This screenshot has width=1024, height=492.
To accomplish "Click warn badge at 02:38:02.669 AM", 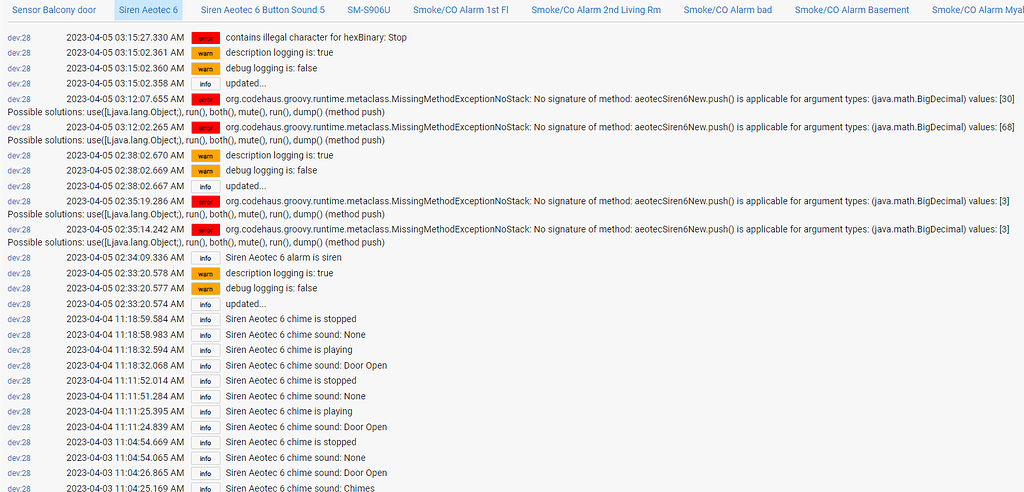I will pyautogui.click(x=205, y=171).
